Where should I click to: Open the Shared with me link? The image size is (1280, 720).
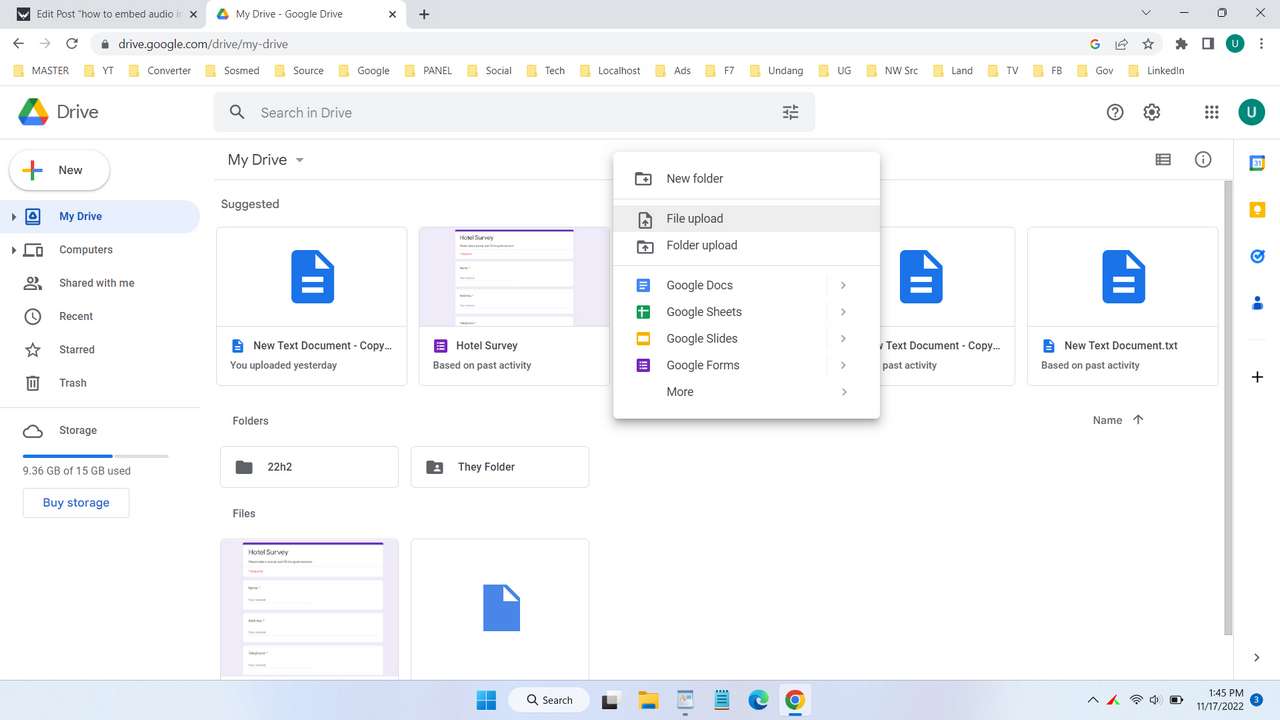click(96, 283)
